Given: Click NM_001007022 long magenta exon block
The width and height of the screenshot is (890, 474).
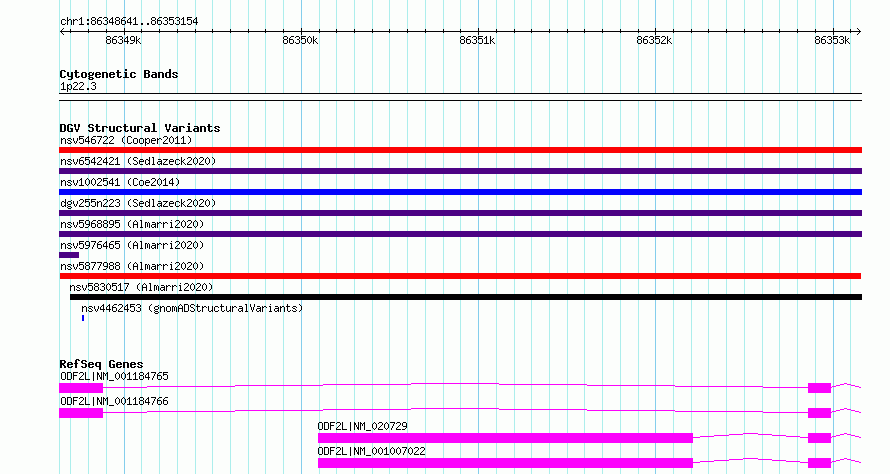Looking at the screenshot, I should tap(505, 463).
